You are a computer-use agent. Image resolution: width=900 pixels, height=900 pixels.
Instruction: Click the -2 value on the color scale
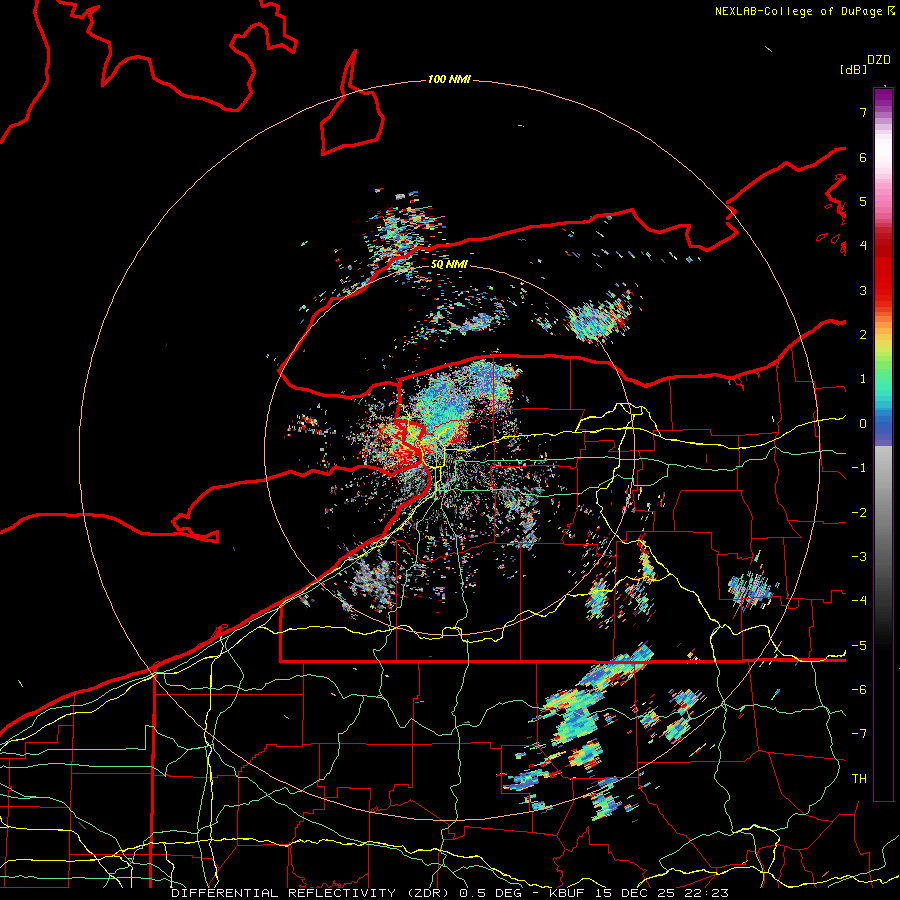(859, 512)
